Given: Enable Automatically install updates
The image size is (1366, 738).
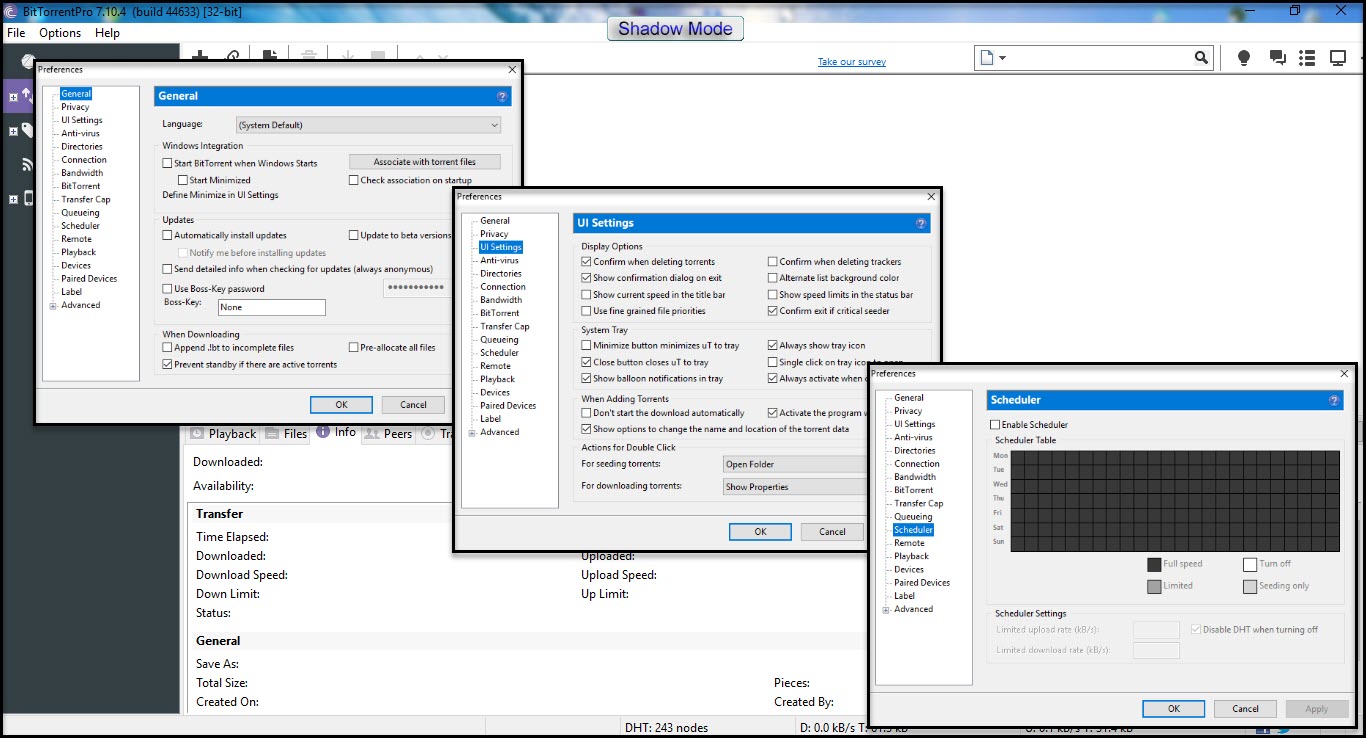Looking at the screenshot, I should [x=168, y=235].
